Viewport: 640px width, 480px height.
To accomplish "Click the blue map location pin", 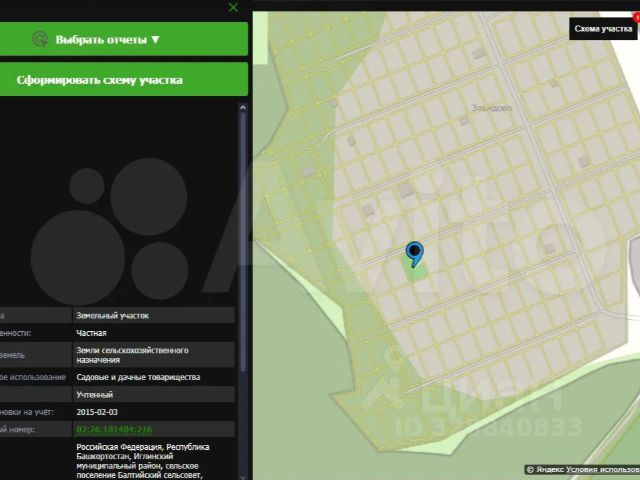I will point(414,253).
